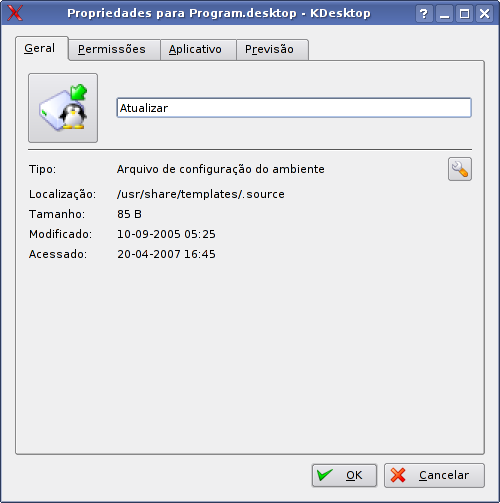Click the file icon chooser button
This screenshot has width=500, height=503.
(63, 108)
